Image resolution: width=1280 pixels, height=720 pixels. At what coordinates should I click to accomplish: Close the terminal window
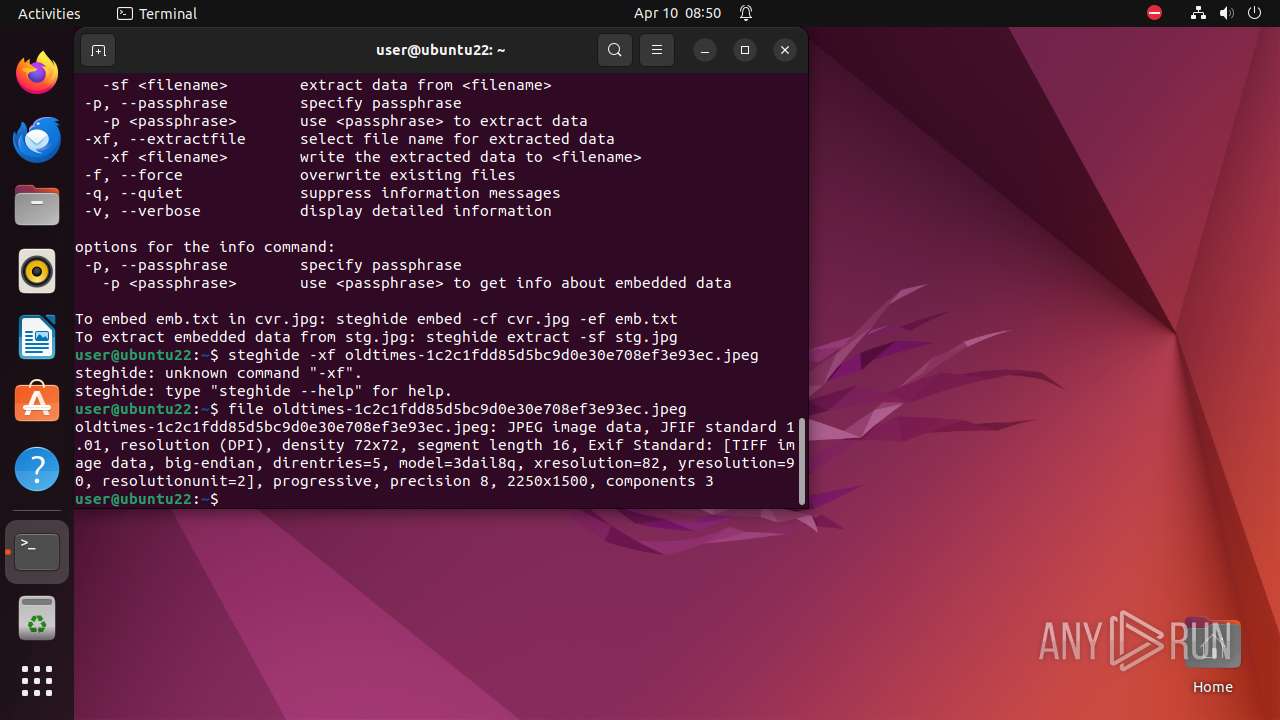785,50
